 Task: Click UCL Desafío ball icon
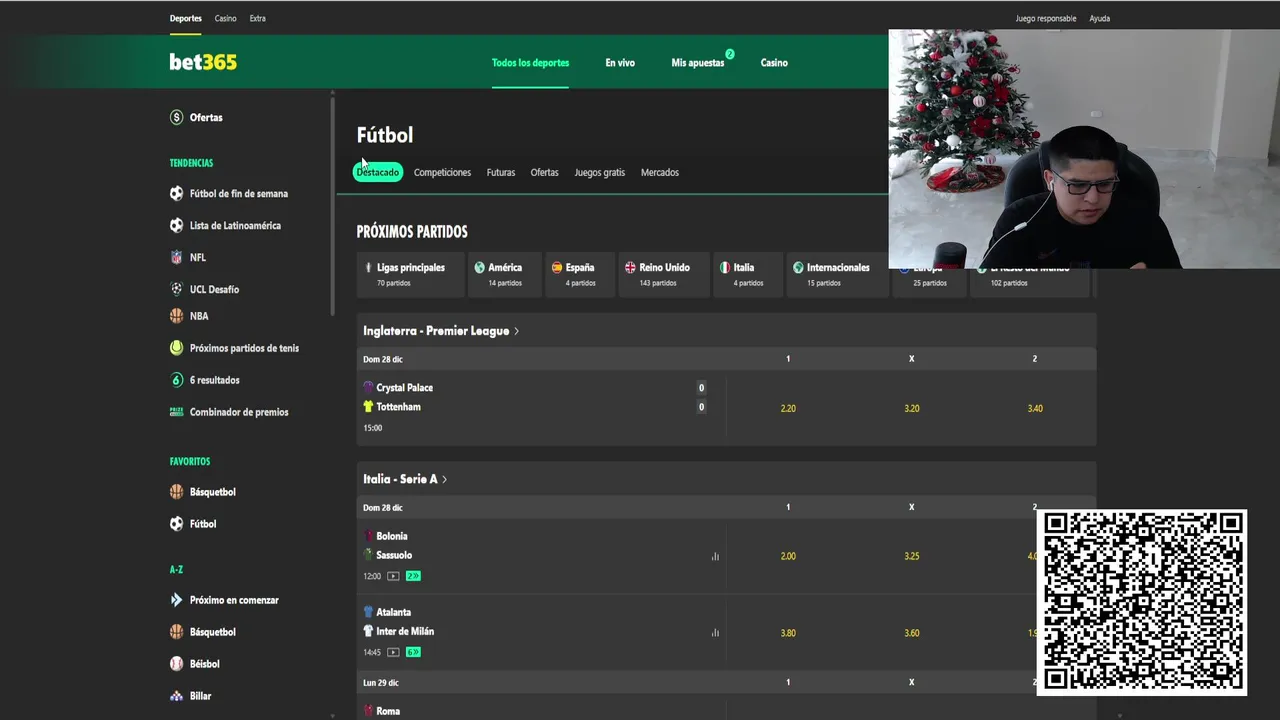tap(177, 289)
